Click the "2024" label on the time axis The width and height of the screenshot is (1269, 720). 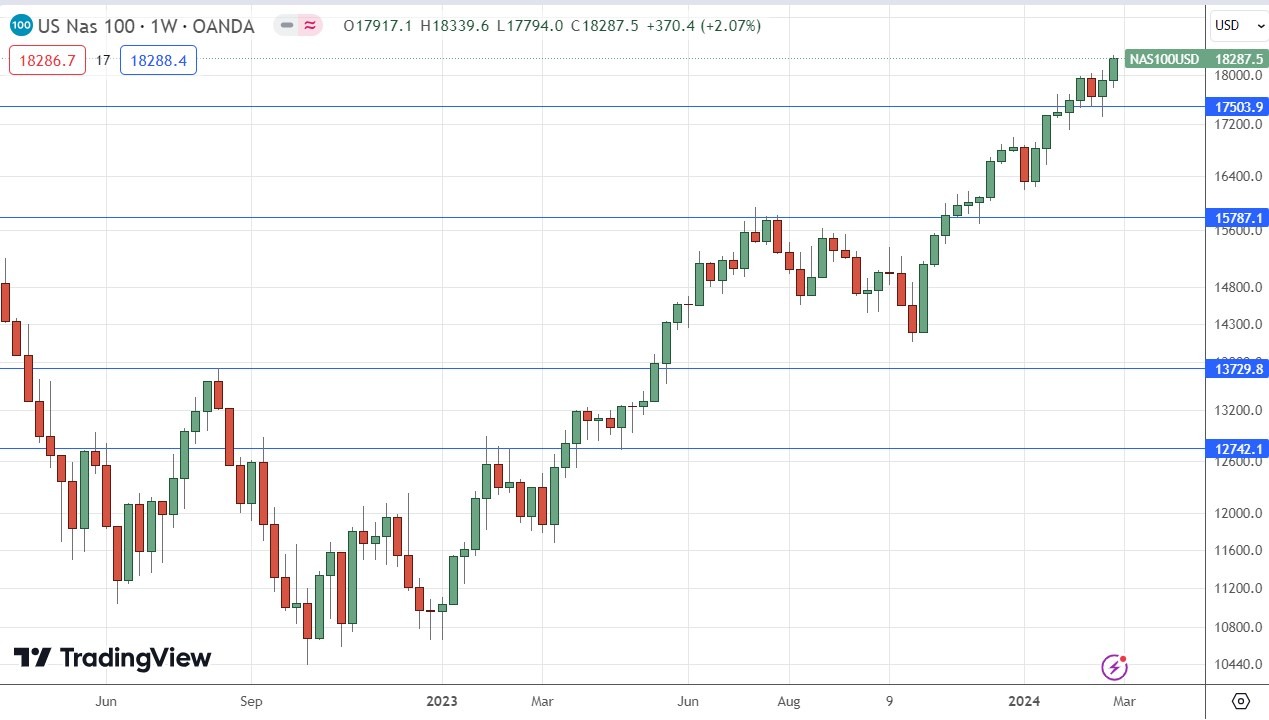(x=1025, y=702)
